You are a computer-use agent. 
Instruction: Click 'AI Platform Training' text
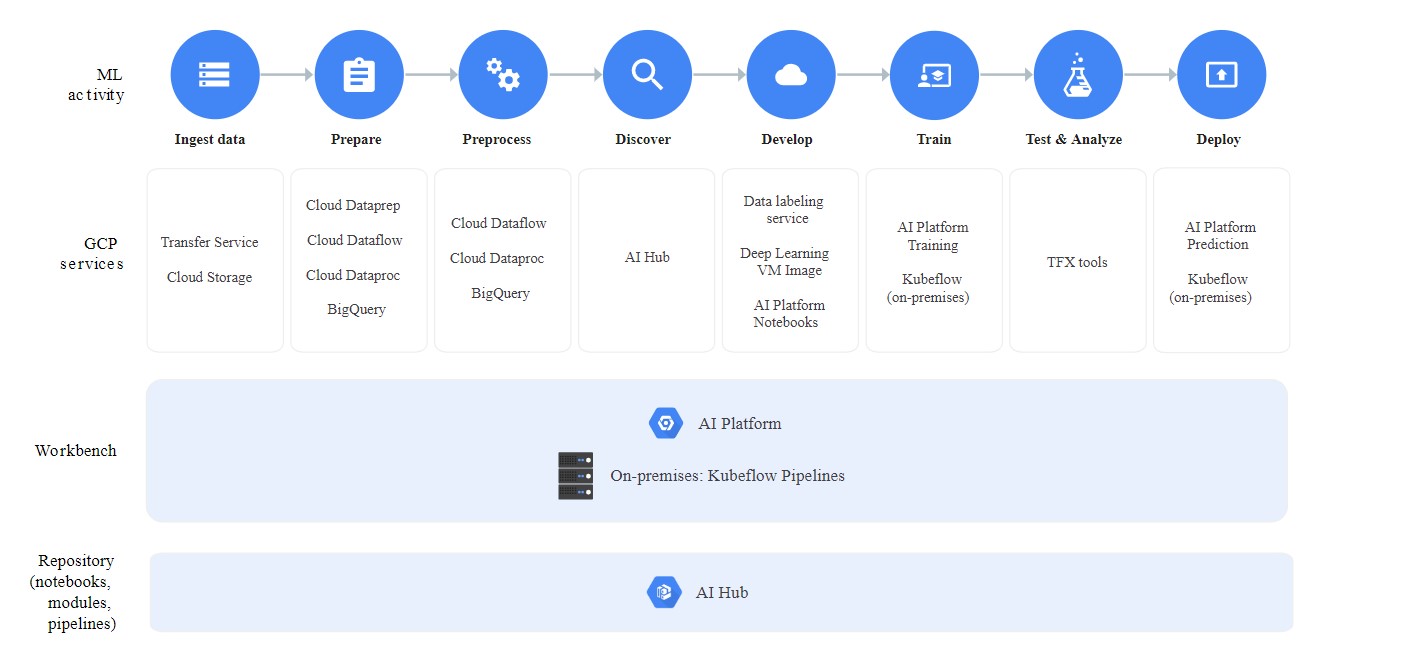point(933,236)
